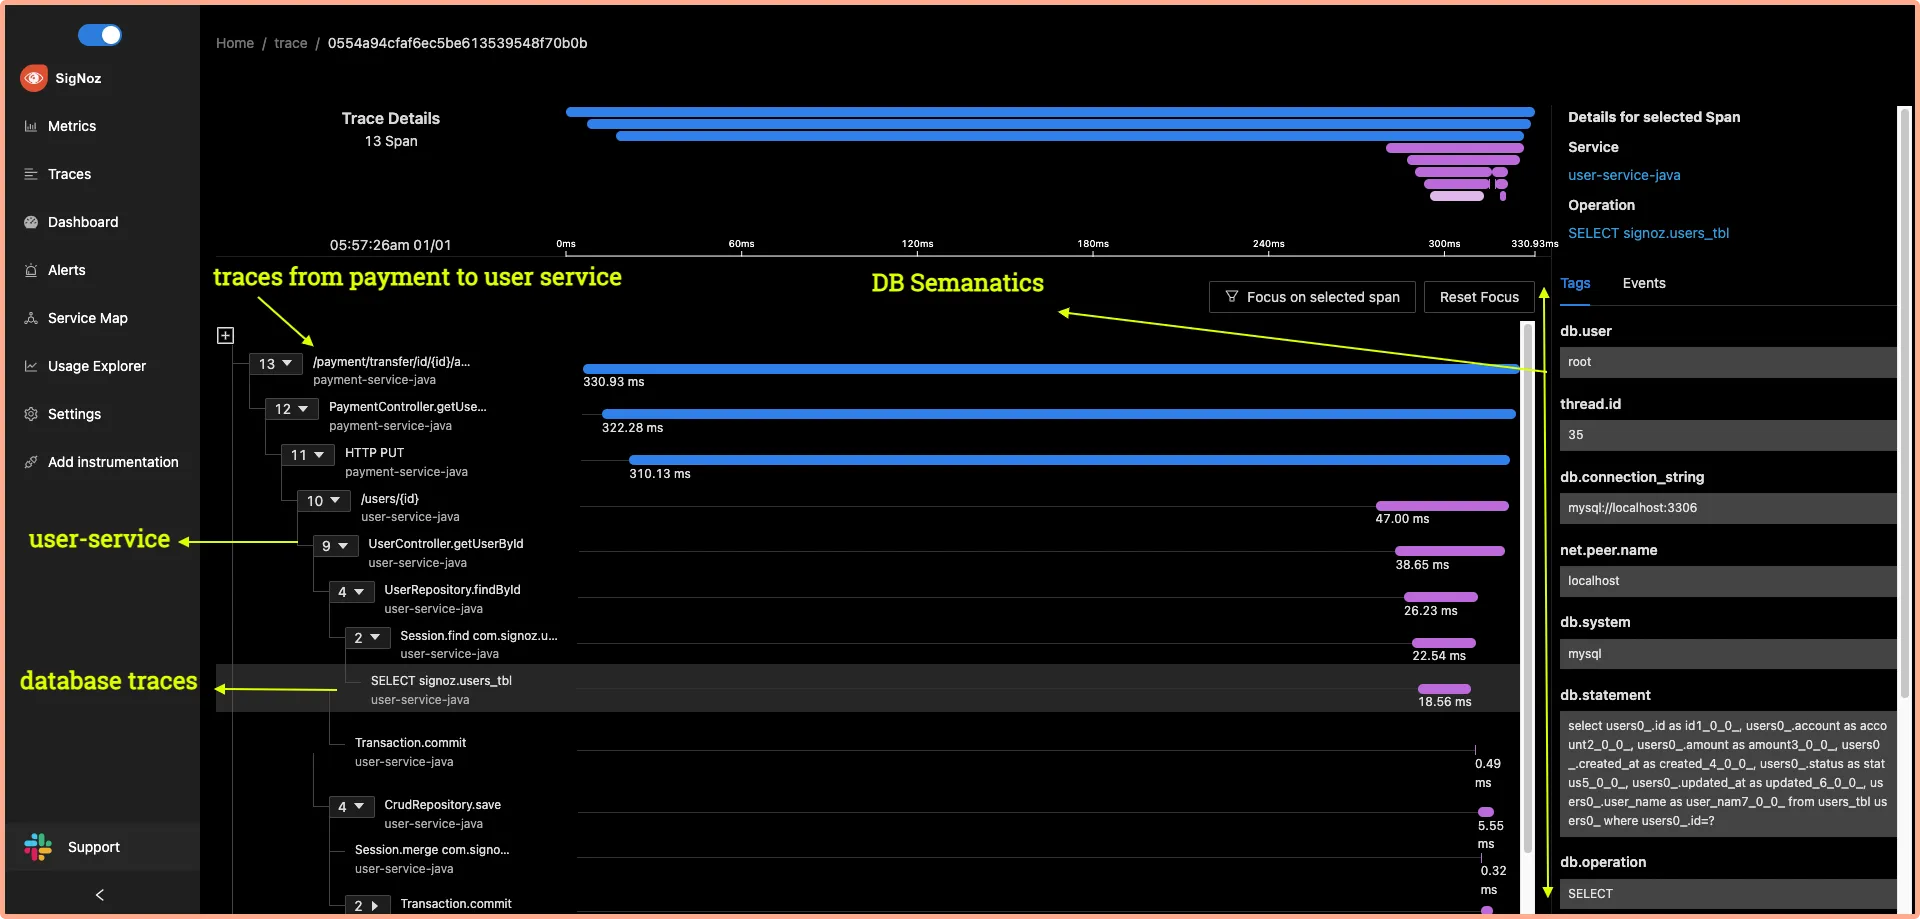The image size is (1920, 919).
Task: Select the SELECT signoz.users_tbl span row
Action: click(x=868, y=689)
